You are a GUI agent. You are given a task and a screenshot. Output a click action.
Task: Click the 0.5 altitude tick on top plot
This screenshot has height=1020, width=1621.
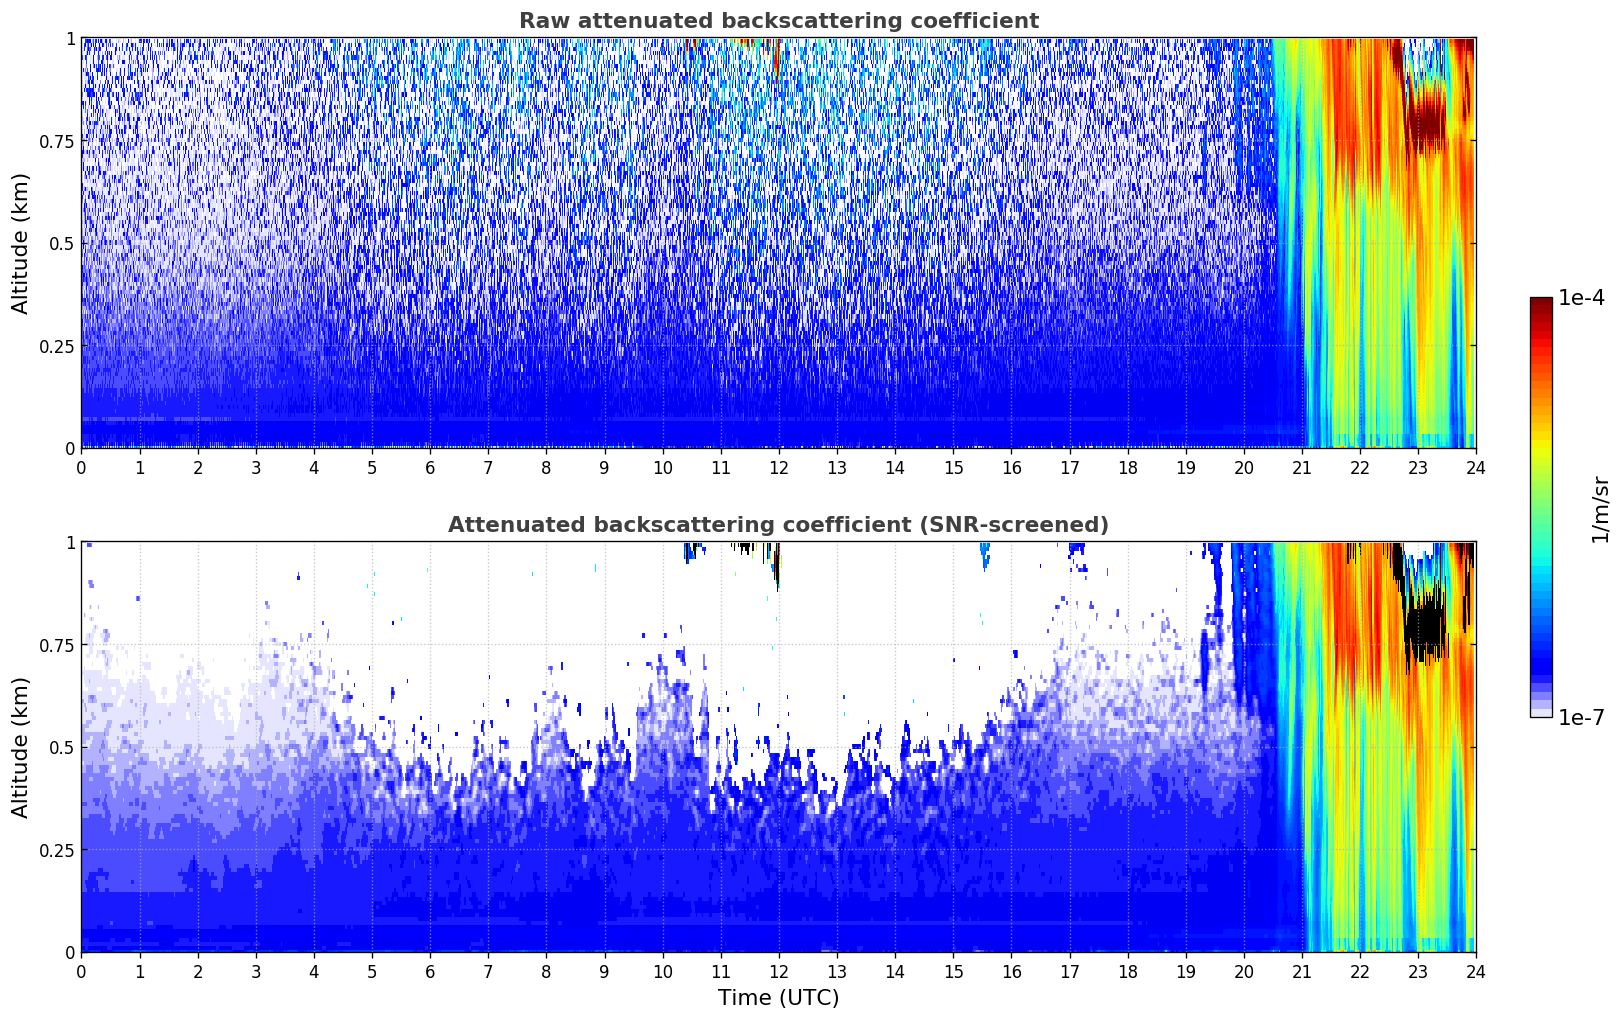(62, 244)
